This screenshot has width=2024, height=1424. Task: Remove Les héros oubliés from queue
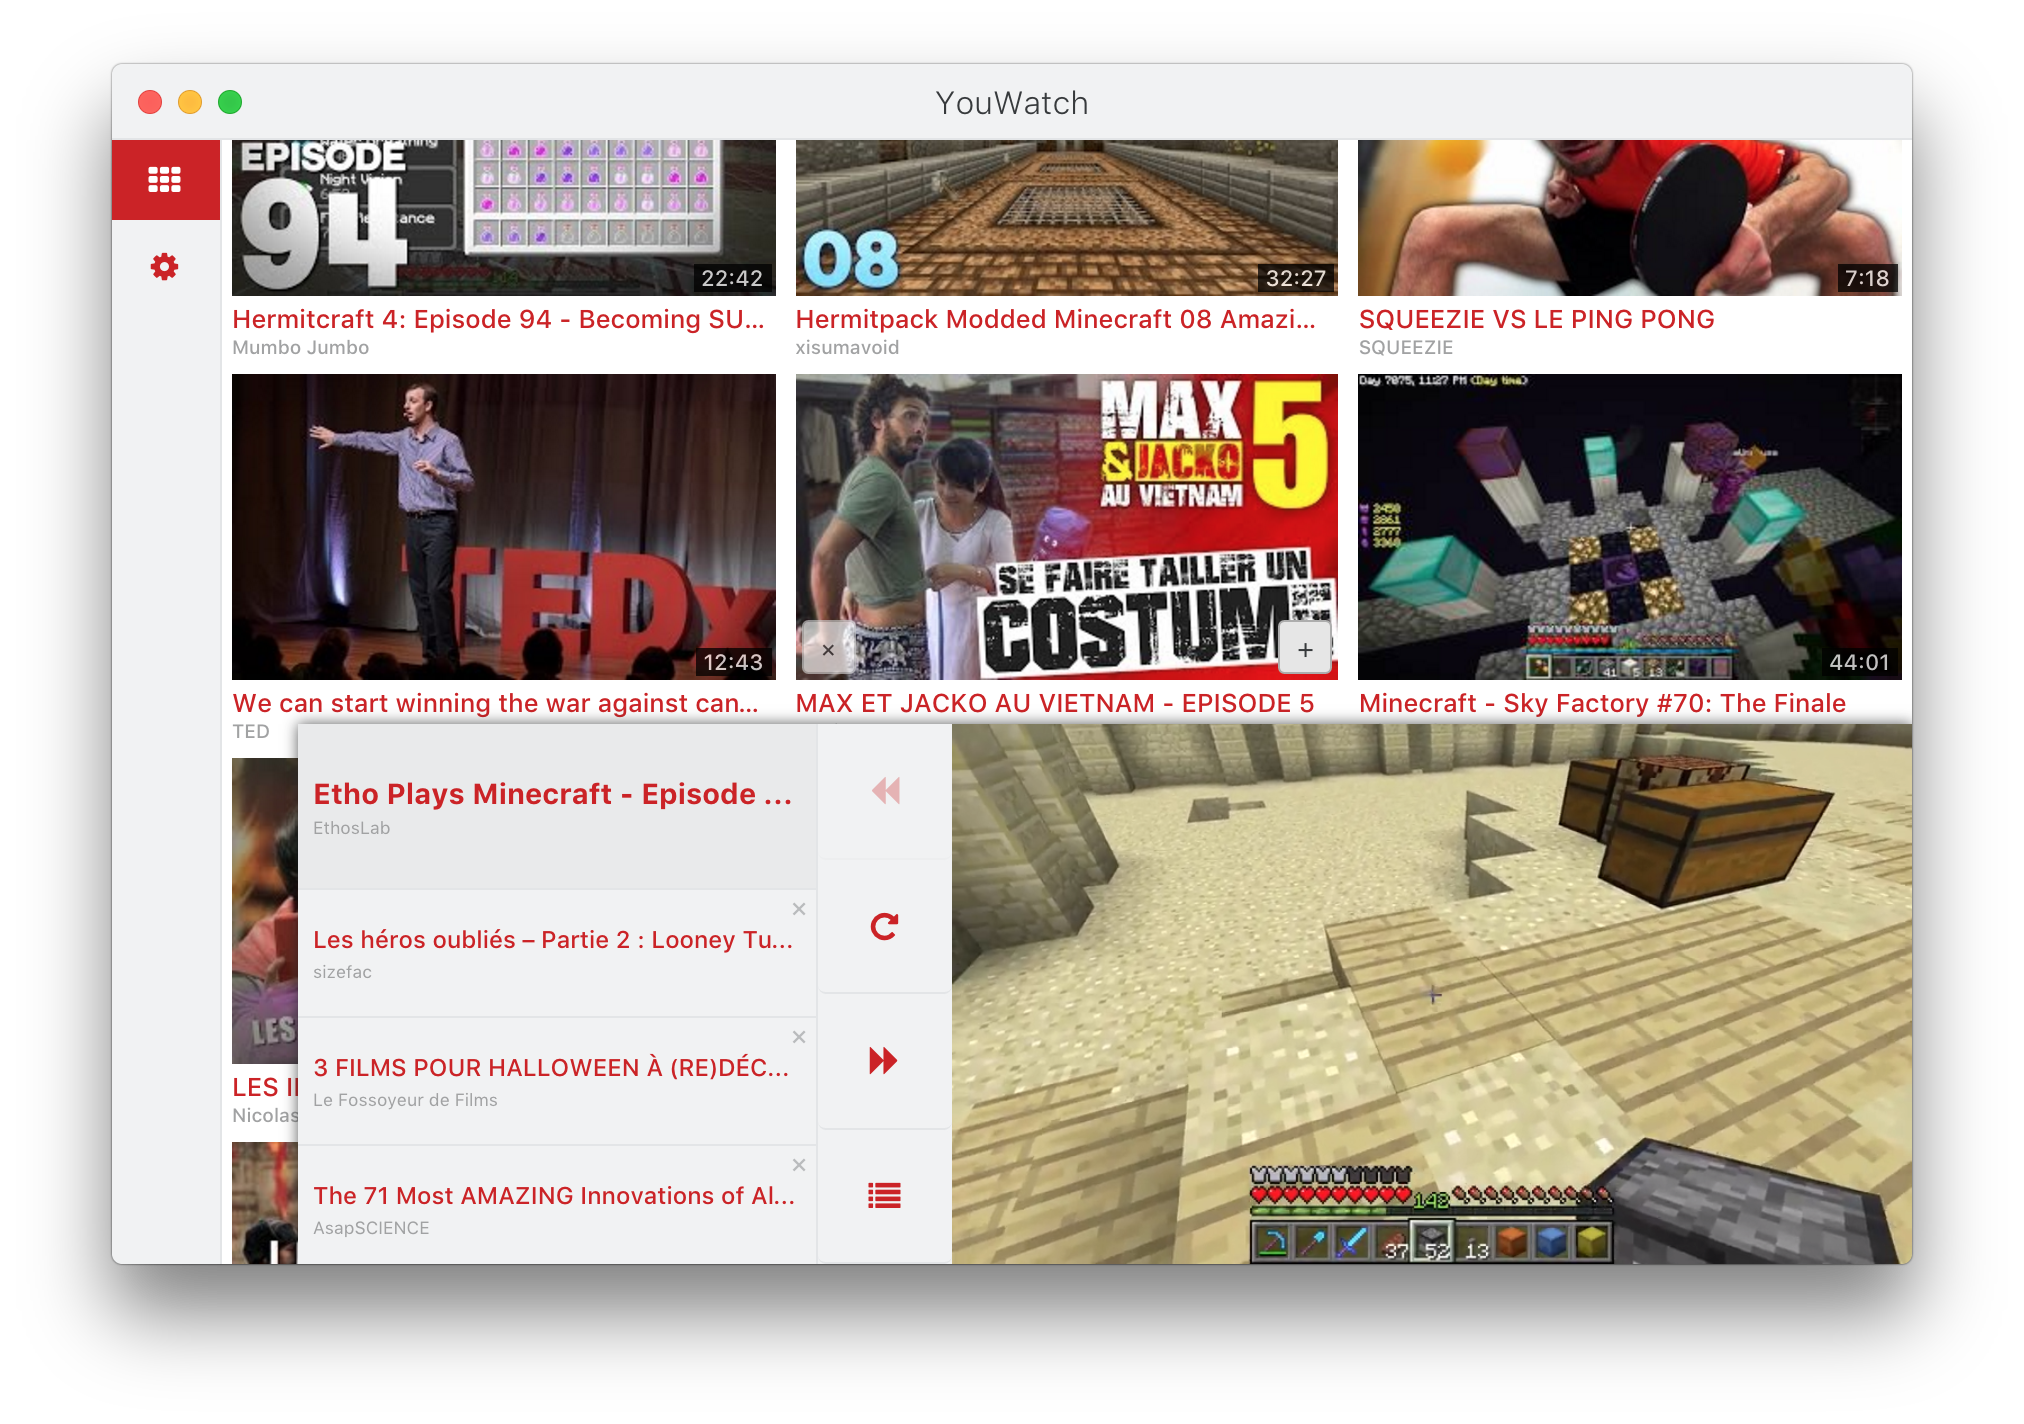(799, 909)
